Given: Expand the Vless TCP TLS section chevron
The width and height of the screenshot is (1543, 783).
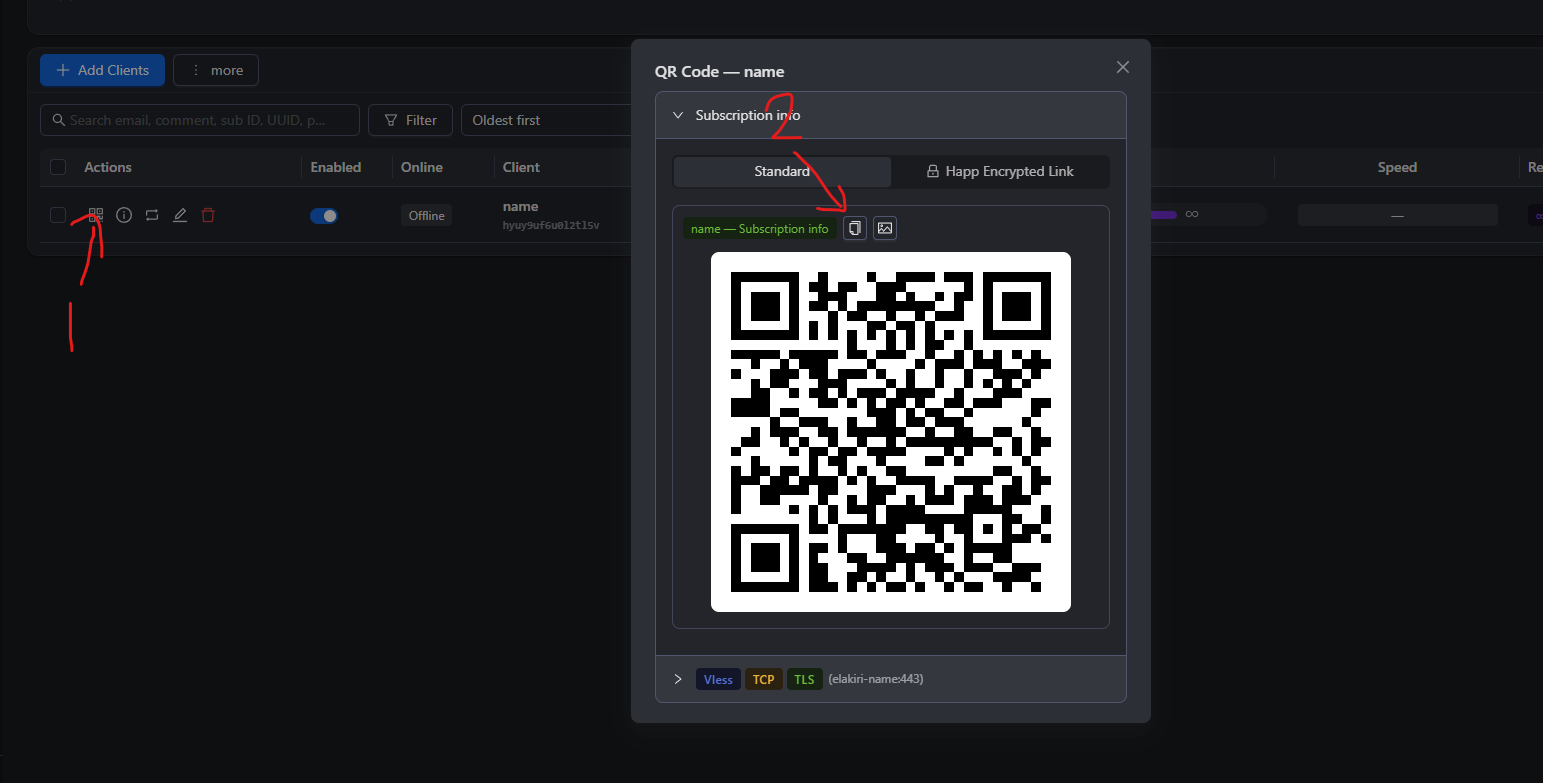Looking at the screenshot, I should [678, 679].
